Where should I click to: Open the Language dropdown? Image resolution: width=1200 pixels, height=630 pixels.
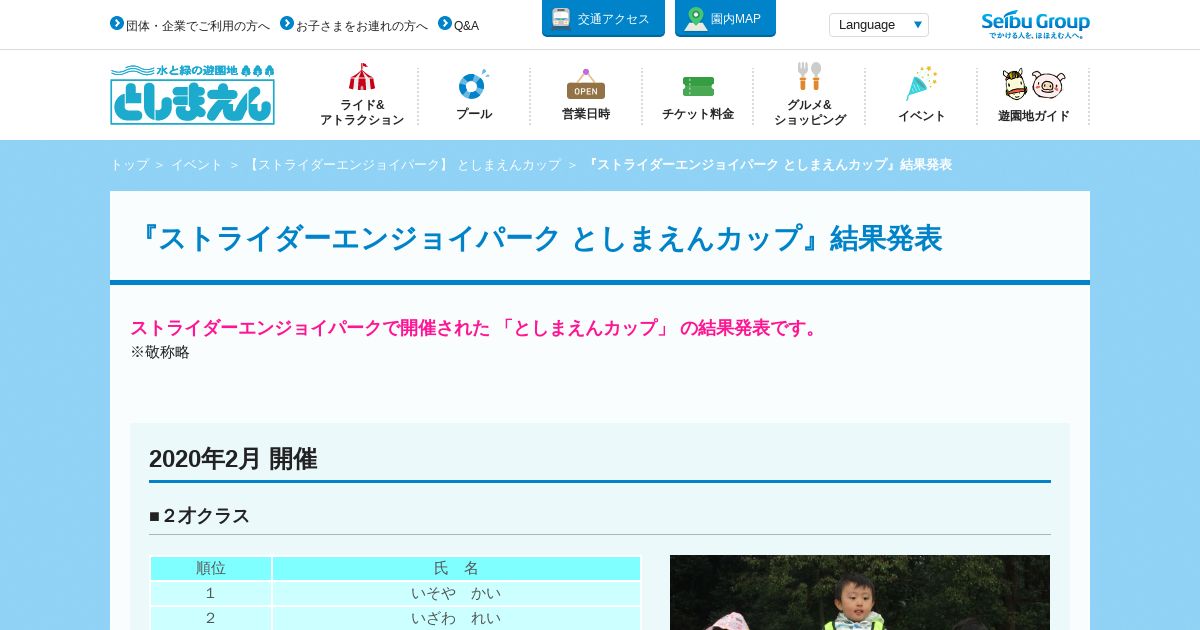(879, 25)
